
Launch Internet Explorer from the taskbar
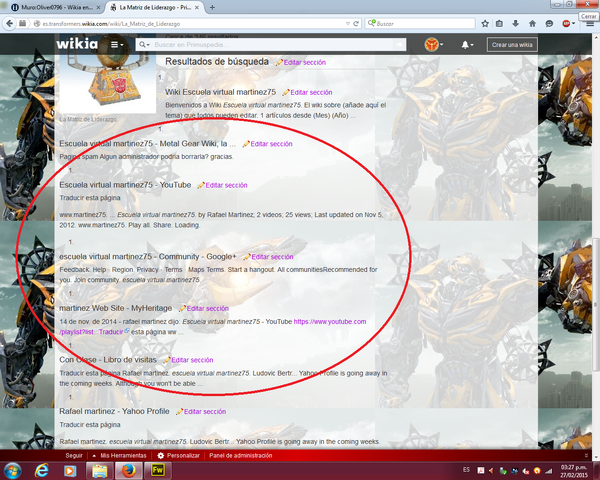[42, 470]
